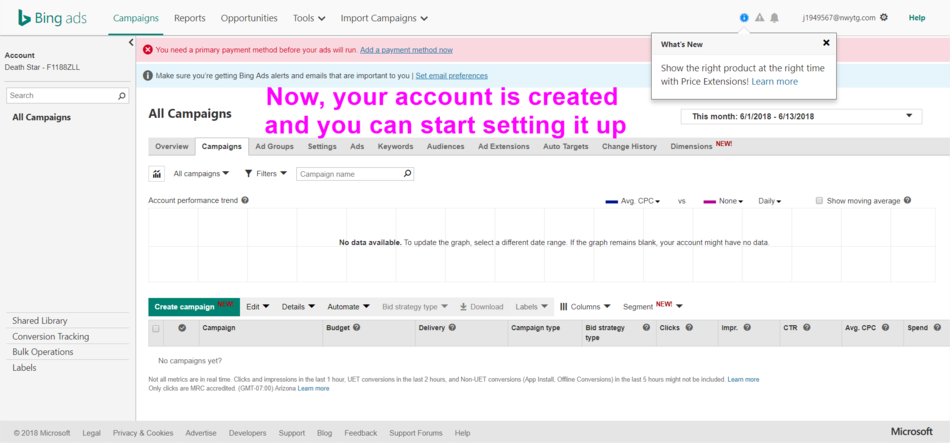
Task: Click Add a payment method now link
Action: pos(406,50)
